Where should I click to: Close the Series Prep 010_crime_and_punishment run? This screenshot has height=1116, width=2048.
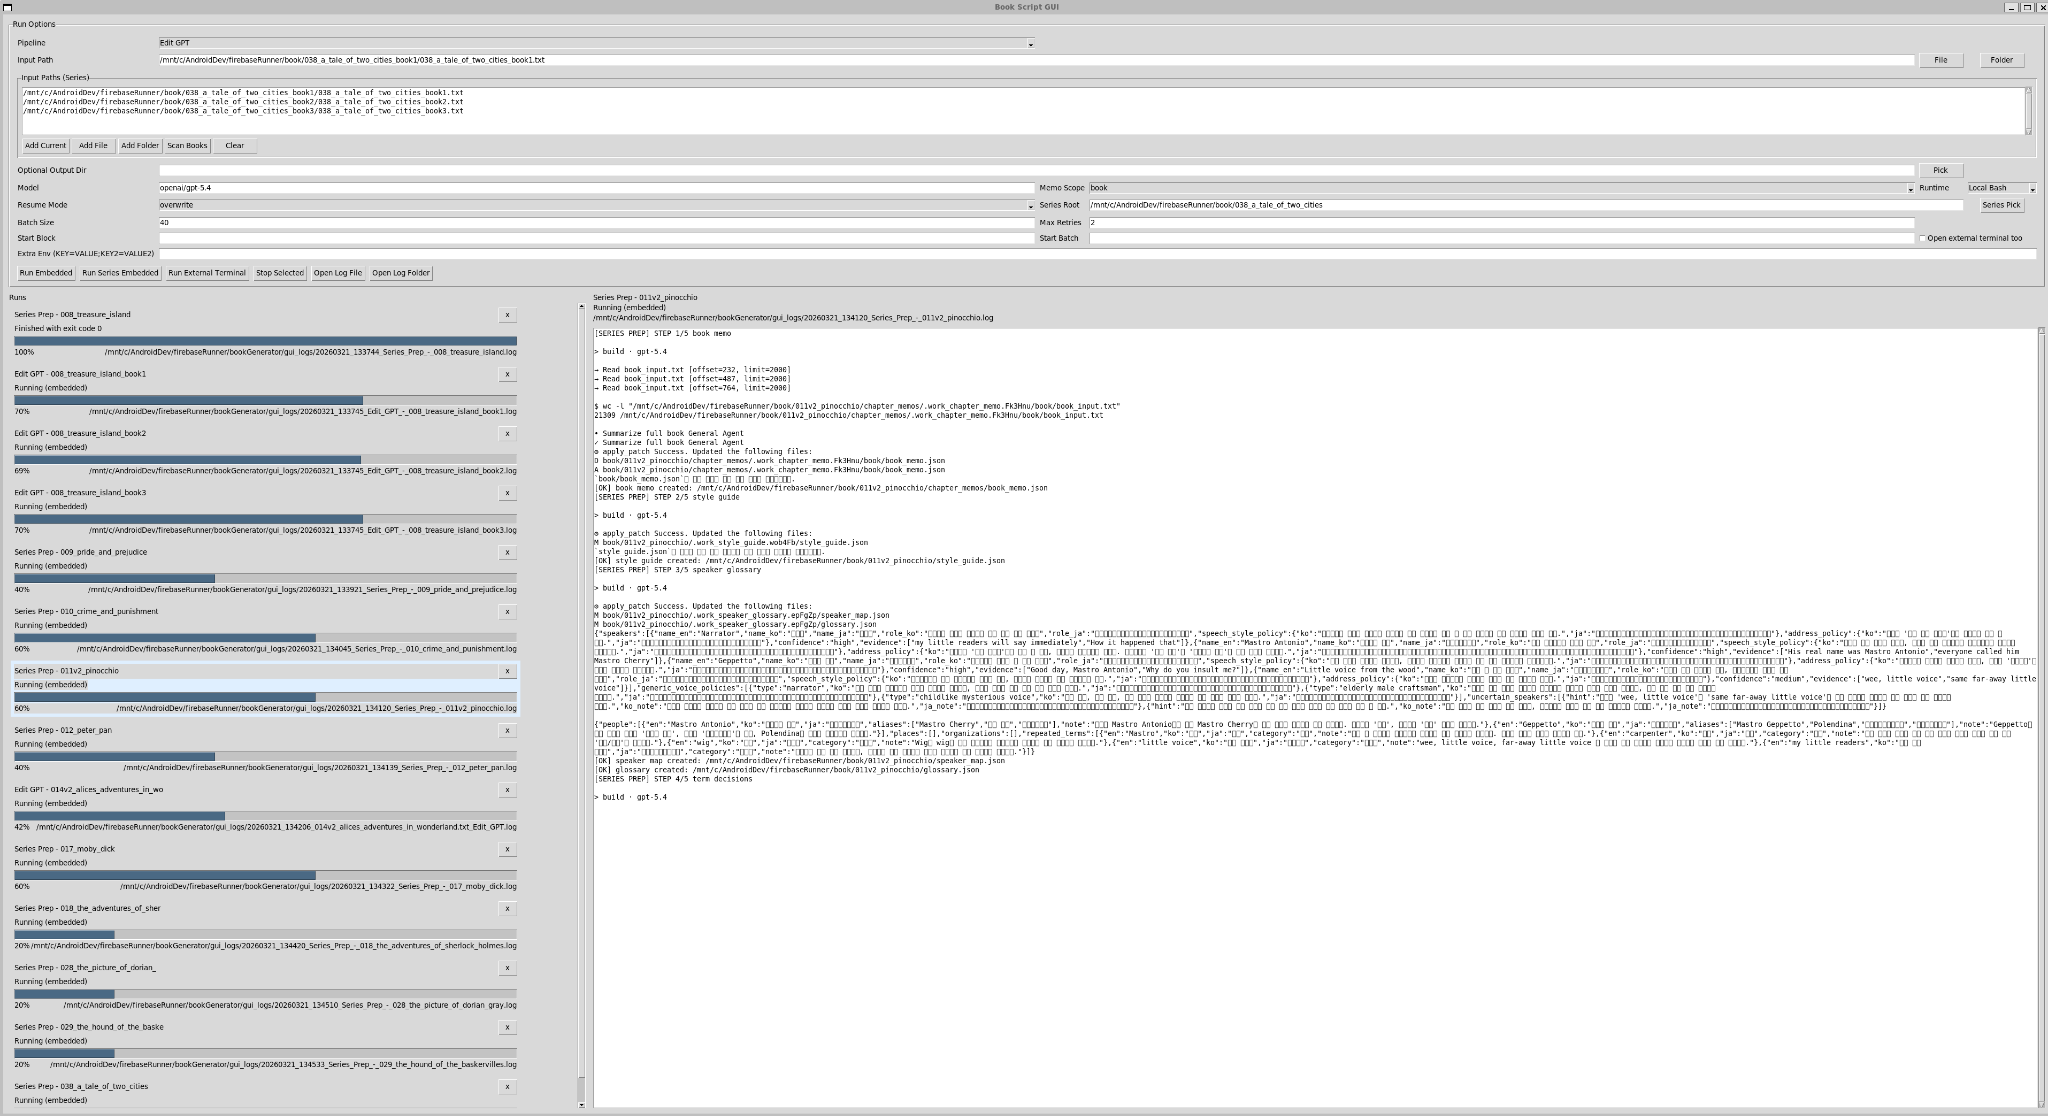click(x=507, y=612)
